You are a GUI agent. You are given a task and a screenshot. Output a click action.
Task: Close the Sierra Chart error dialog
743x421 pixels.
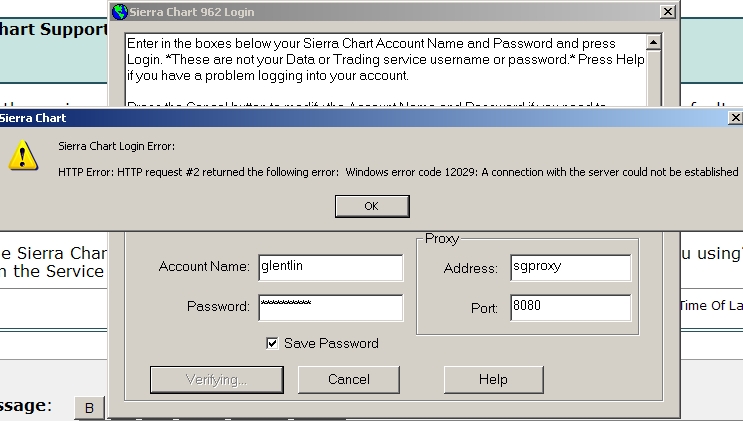point(735,117)
